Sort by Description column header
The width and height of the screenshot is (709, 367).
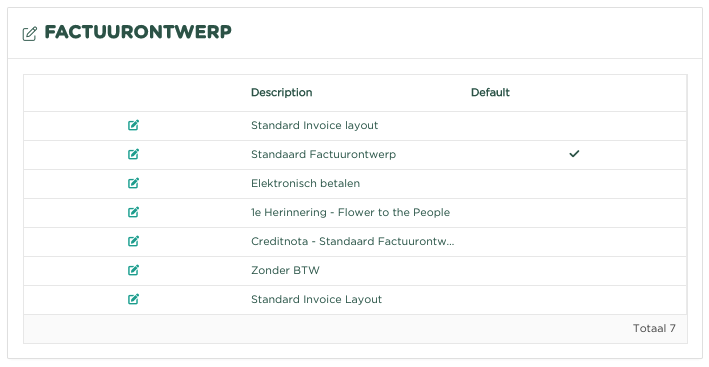click(282, 93)
